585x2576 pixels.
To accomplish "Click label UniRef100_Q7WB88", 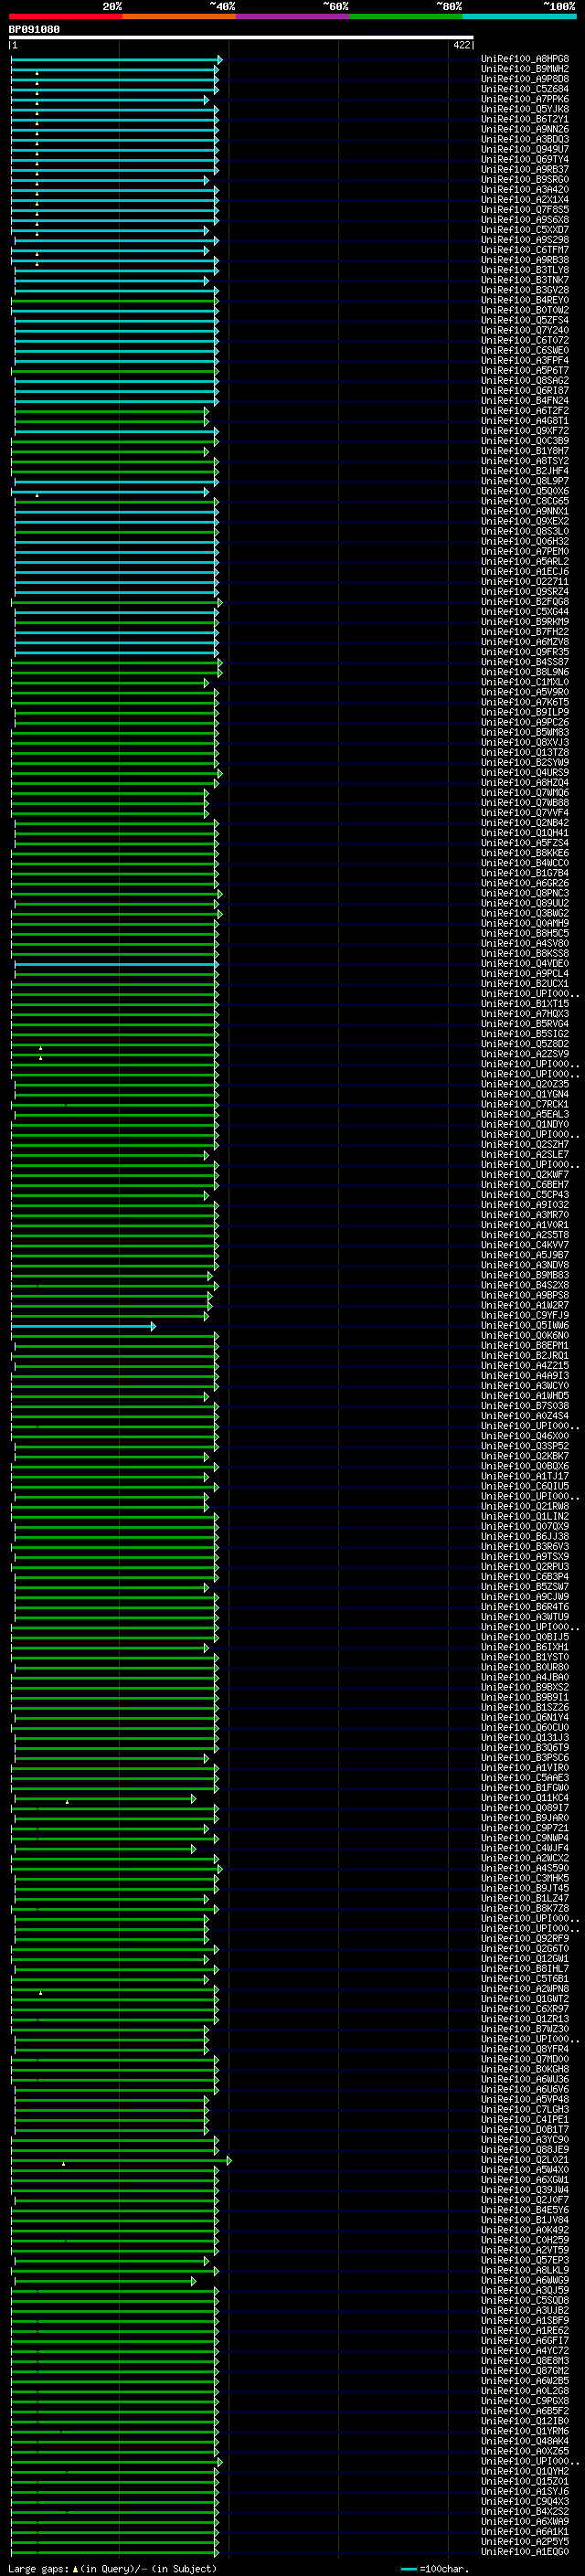I will (x=525, y=802).
